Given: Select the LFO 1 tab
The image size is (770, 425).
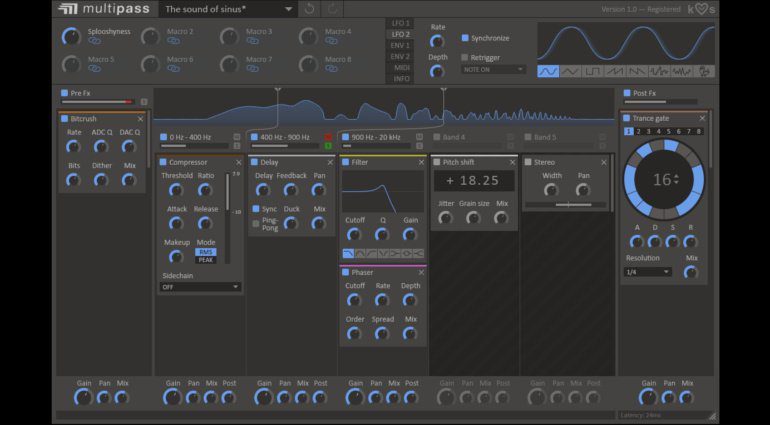Looking at the screenshot, I should click(x=401, y=23).
